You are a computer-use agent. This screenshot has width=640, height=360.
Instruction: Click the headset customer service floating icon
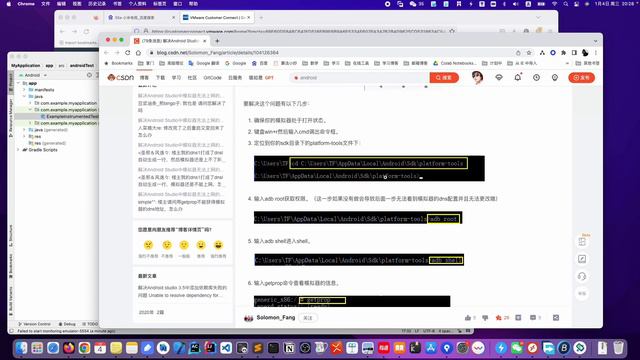[x=582, y=276]
